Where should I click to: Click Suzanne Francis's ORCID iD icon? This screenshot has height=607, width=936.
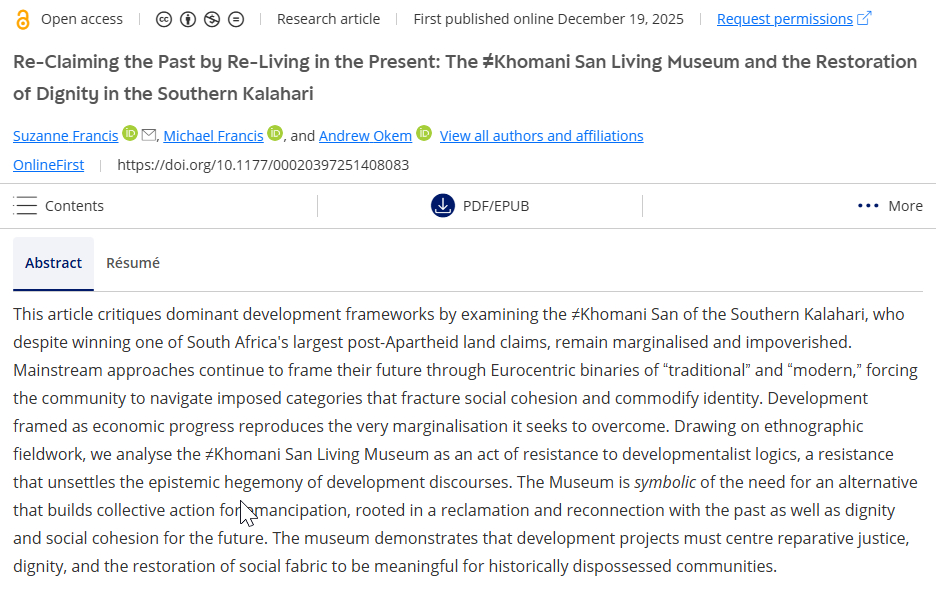[130, 134]
